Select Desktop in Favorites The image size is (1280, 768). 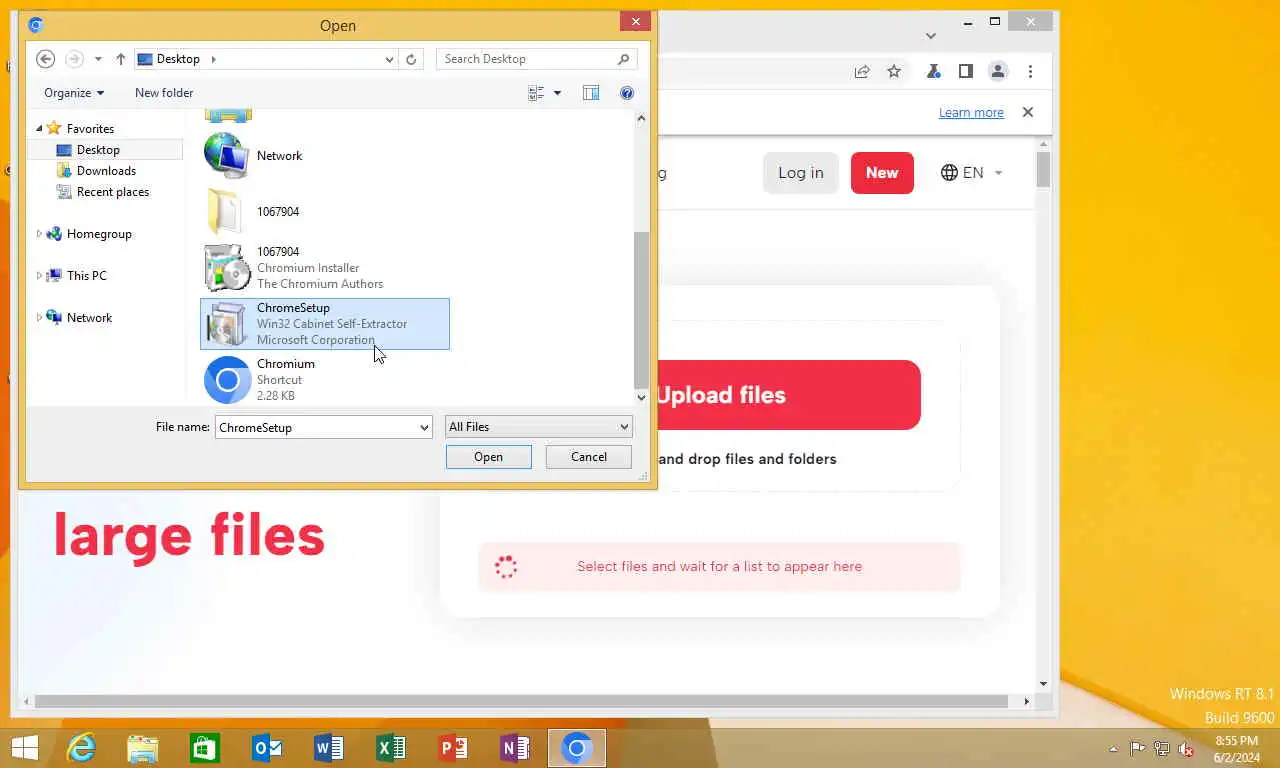pos(98,150)
